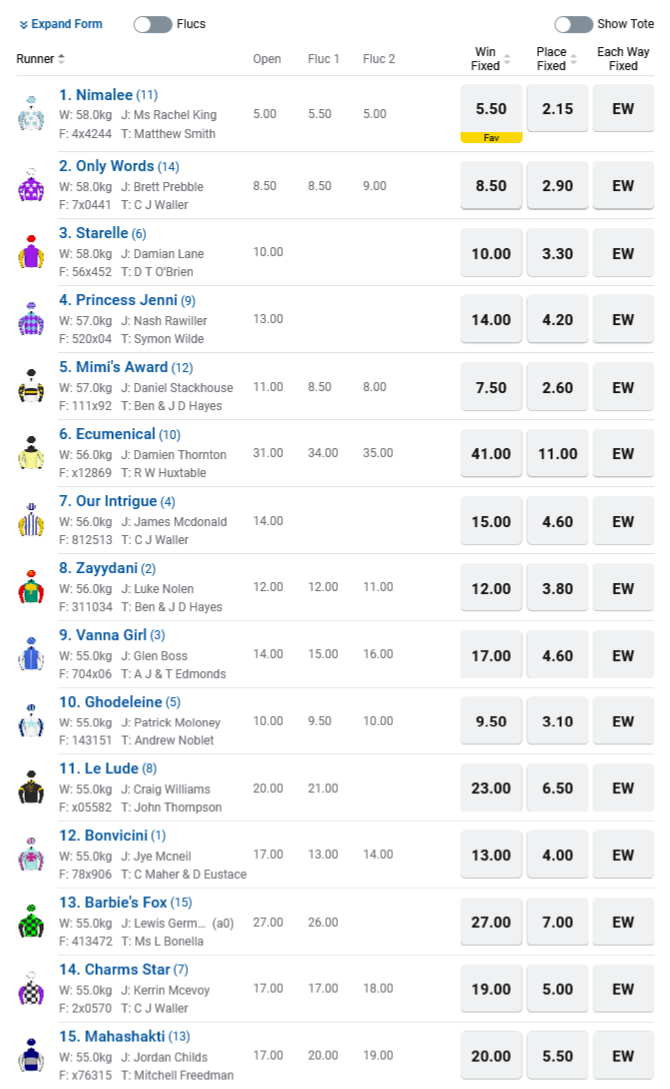
Task: Expand Form for all runners
Action: [x=61, y=24]
